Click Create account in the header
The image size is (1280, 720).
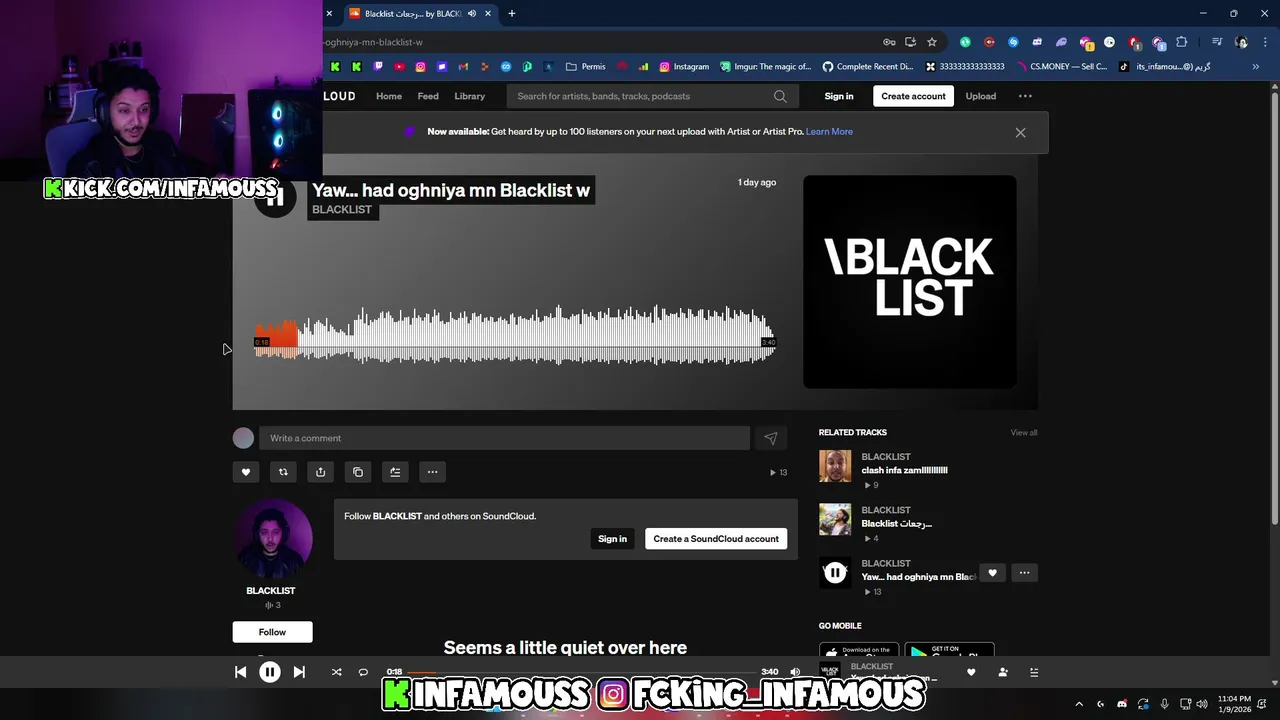pyautogui.click(x=913, y=96)
